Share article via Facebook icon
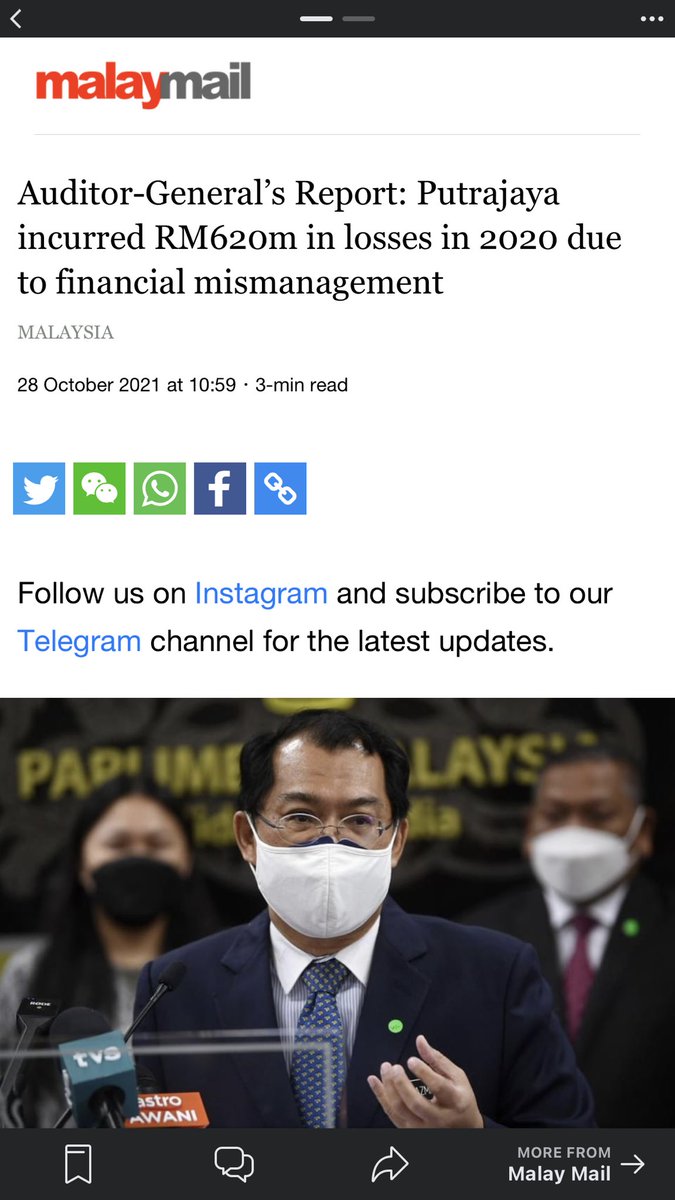This screenshot has height=1200, width=675. [220, 488]
